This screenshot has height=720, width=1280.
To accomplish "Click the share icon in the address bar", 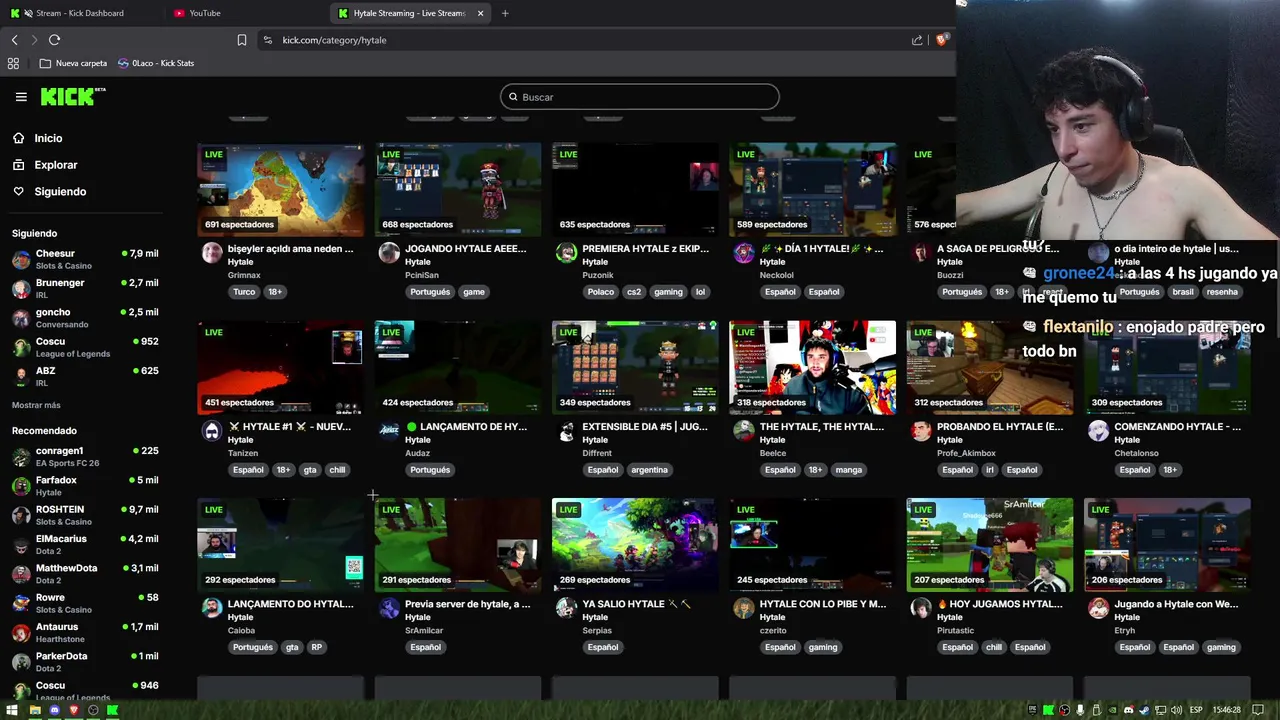I will click(917, 40).
